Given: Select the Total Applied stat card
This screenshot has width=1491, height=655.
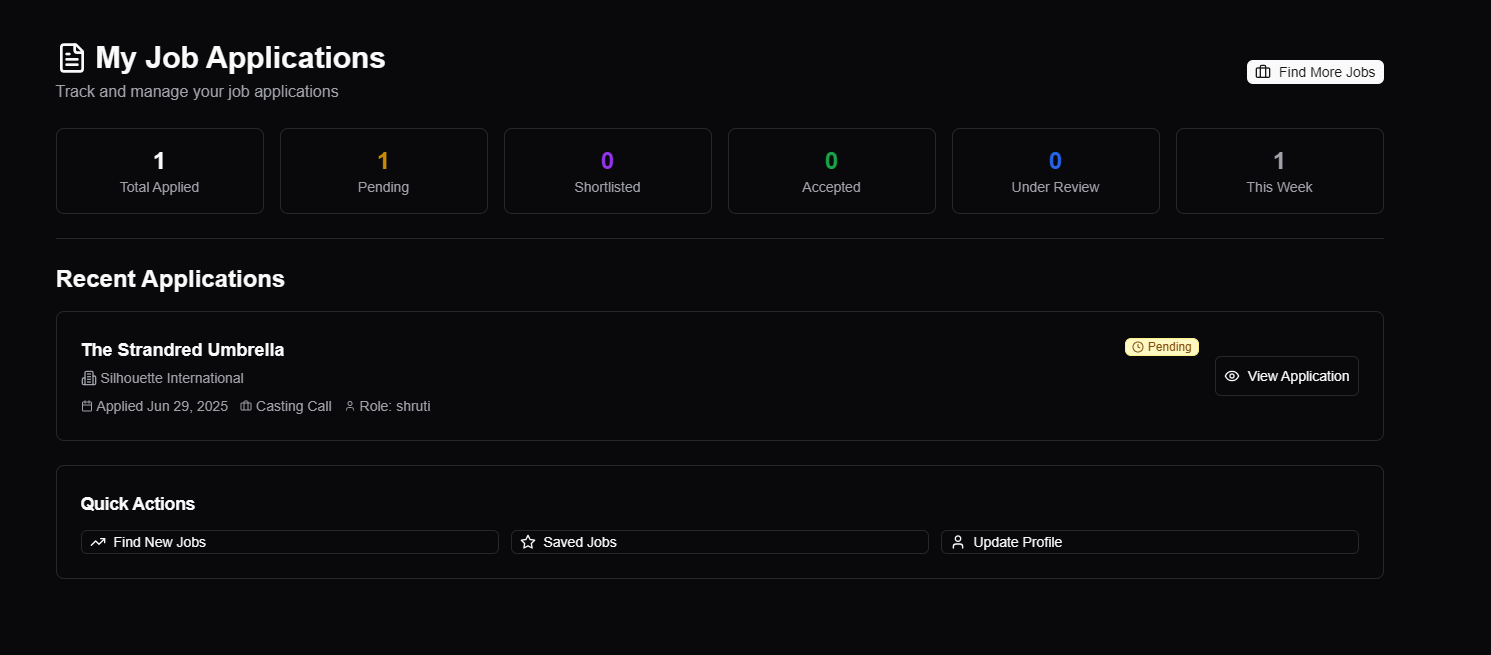Looking at the screenshot, I should pyautogui.click(x=160, y=171).
